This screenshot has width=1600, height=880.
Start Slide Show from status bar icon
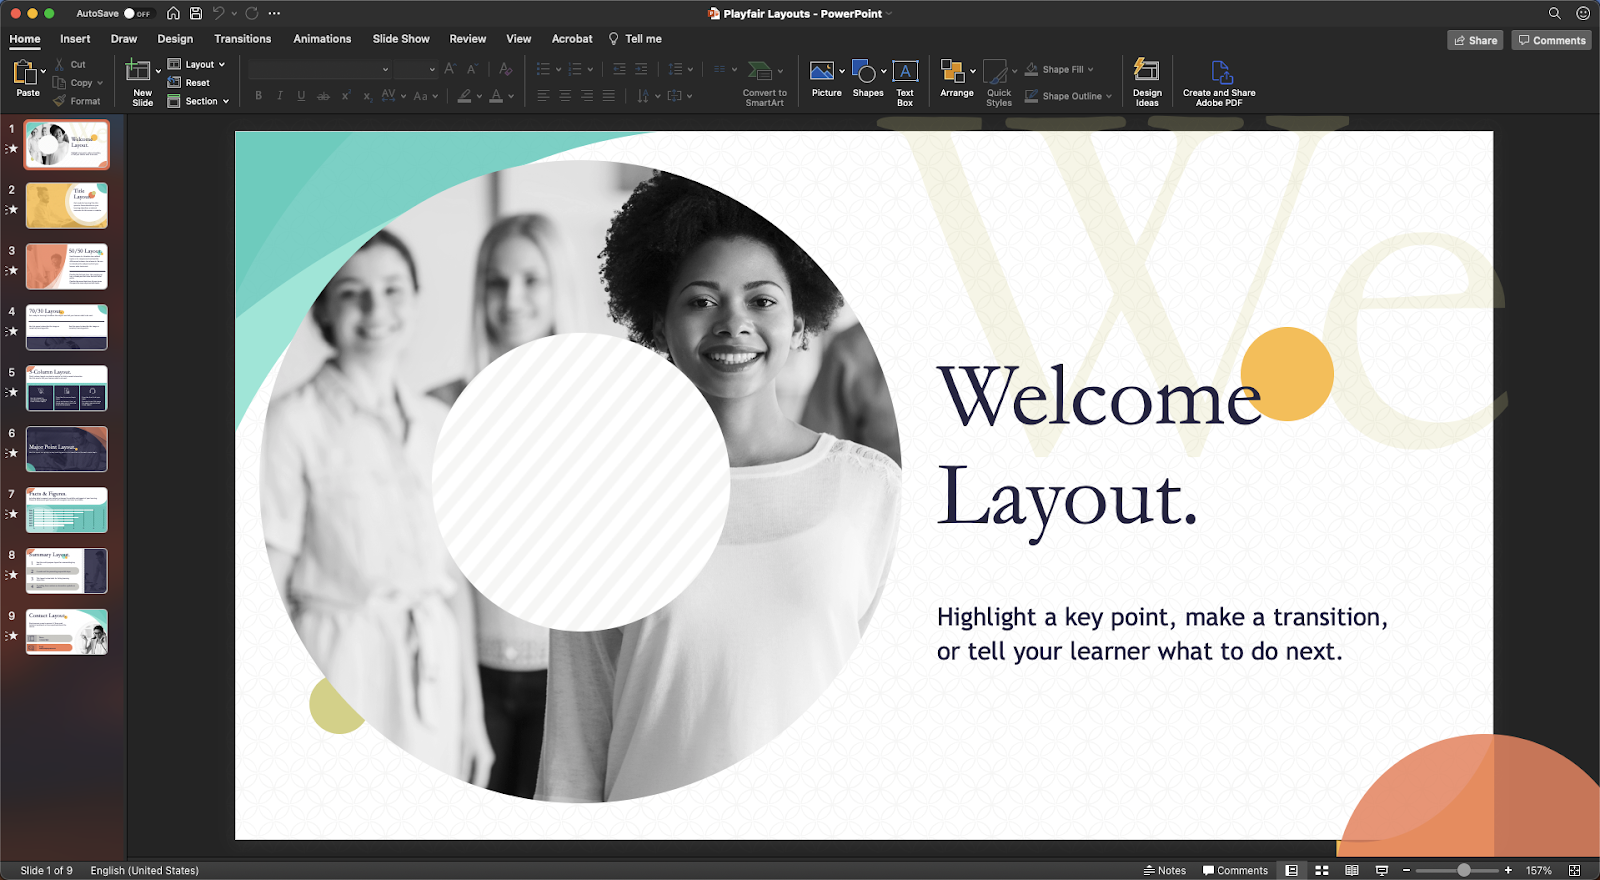(x=1382, y=870)
